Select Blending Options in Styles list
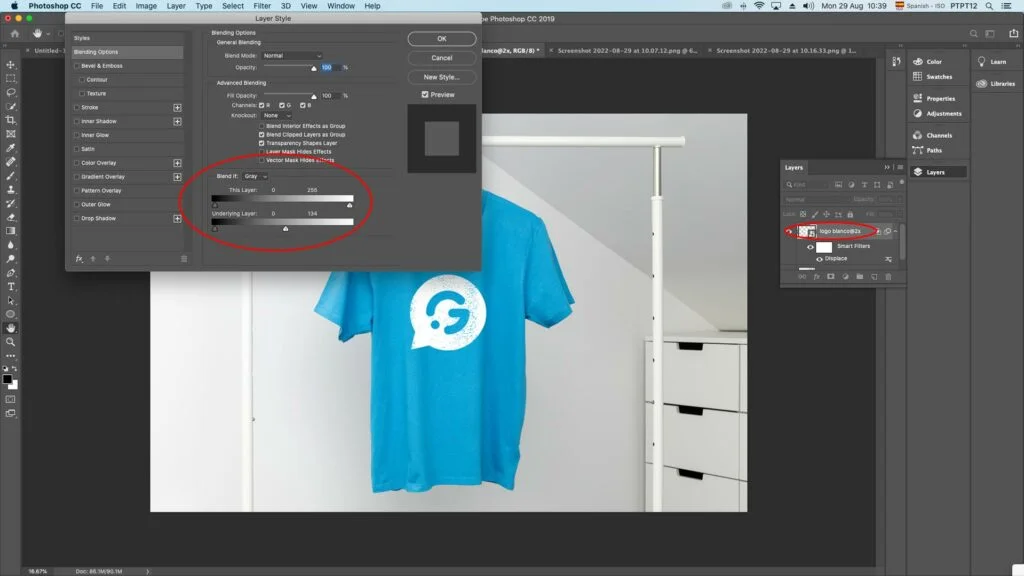The image size is (1024, 576). click(x=127, y=52)
